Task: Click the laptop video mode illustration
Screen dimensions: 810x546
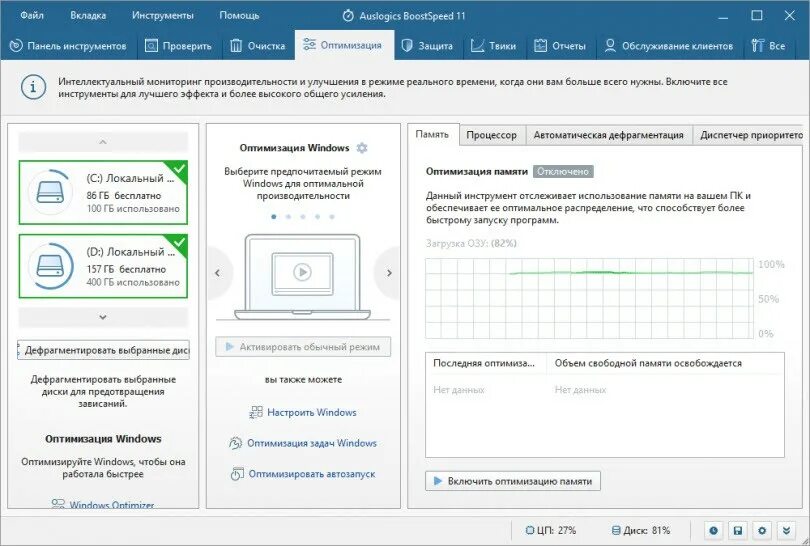Action: coord(303,277)
